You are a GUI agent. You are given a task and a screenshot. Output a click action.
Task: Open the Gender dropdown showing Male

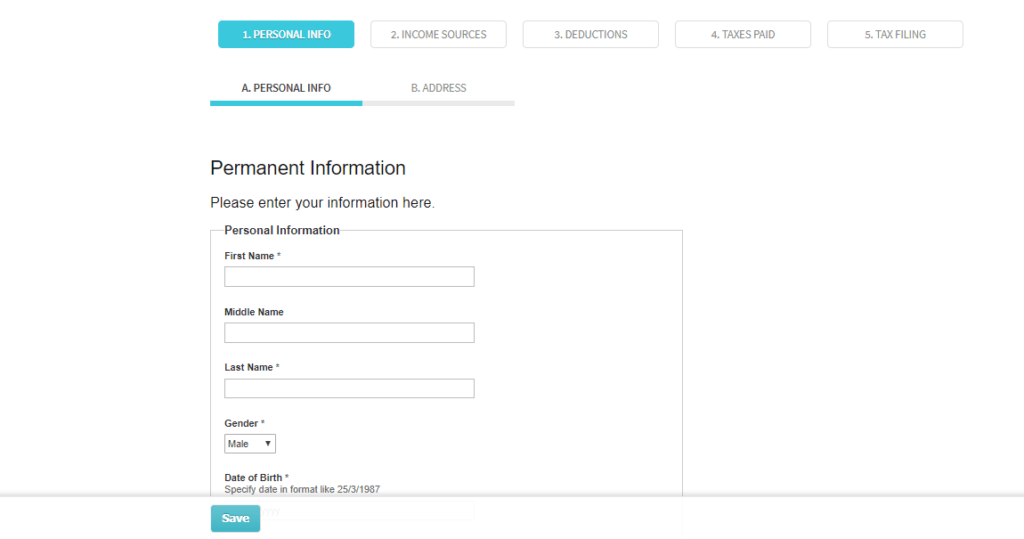249,444
